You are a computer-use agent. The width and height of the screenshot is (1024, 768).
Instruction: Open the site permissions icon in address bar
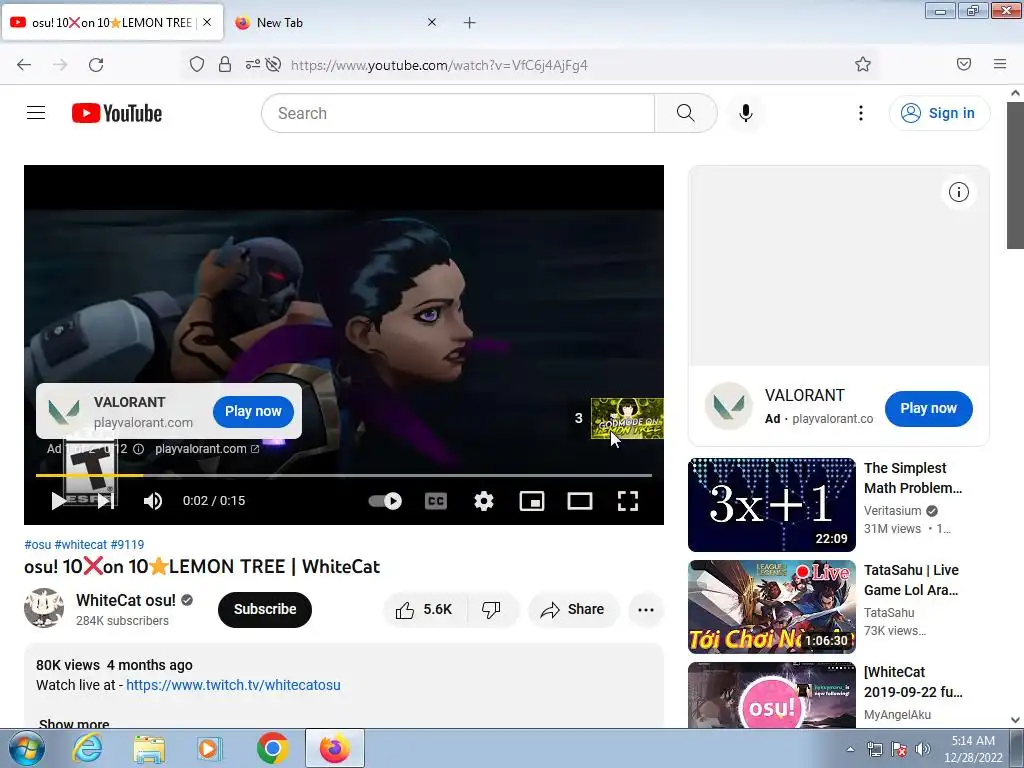coord(252,65)
